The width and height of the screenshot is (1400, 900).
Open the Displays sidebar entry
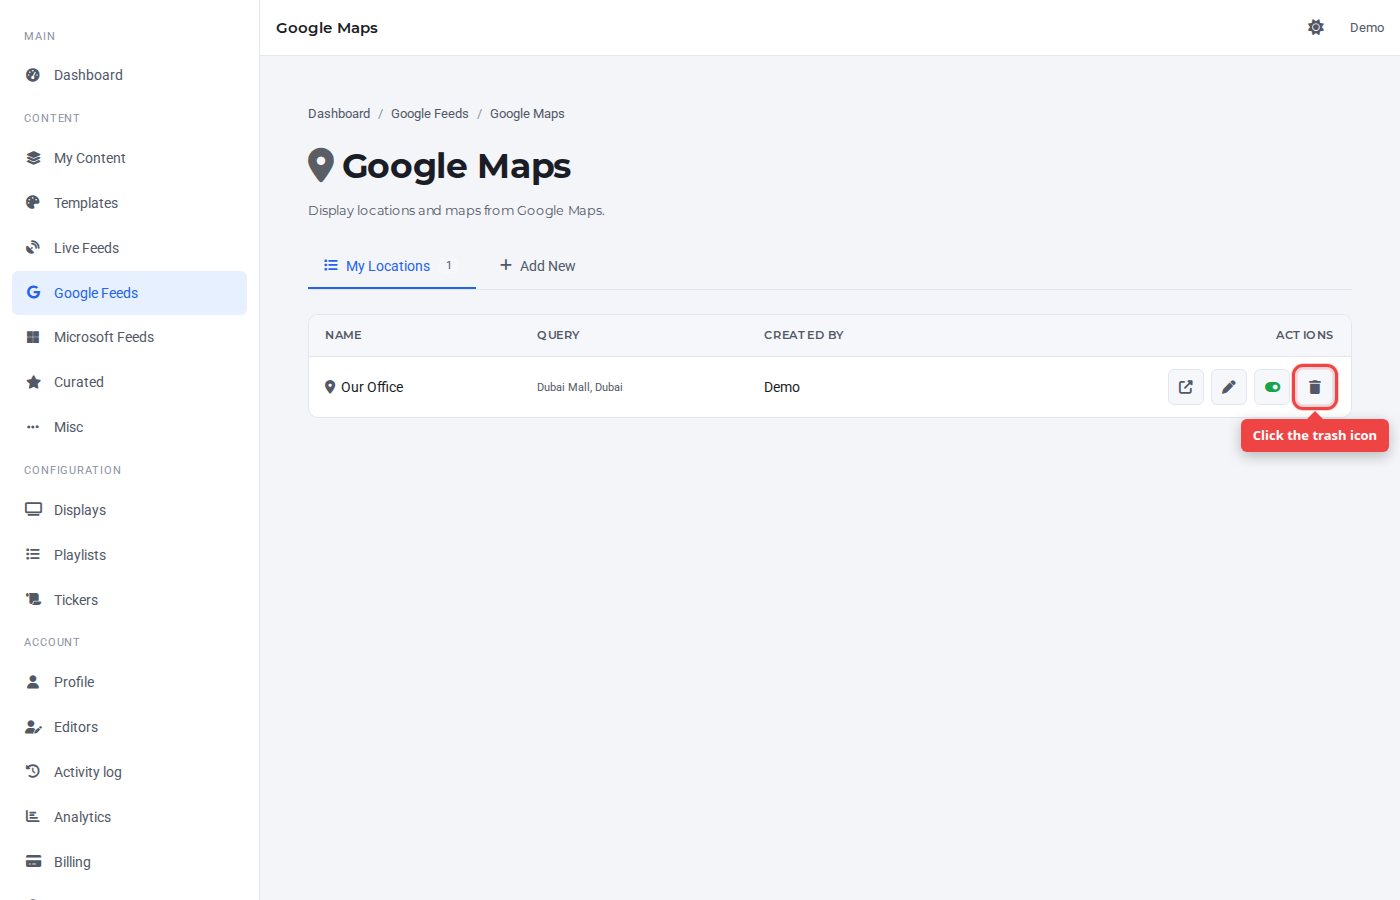coord(129,510)
